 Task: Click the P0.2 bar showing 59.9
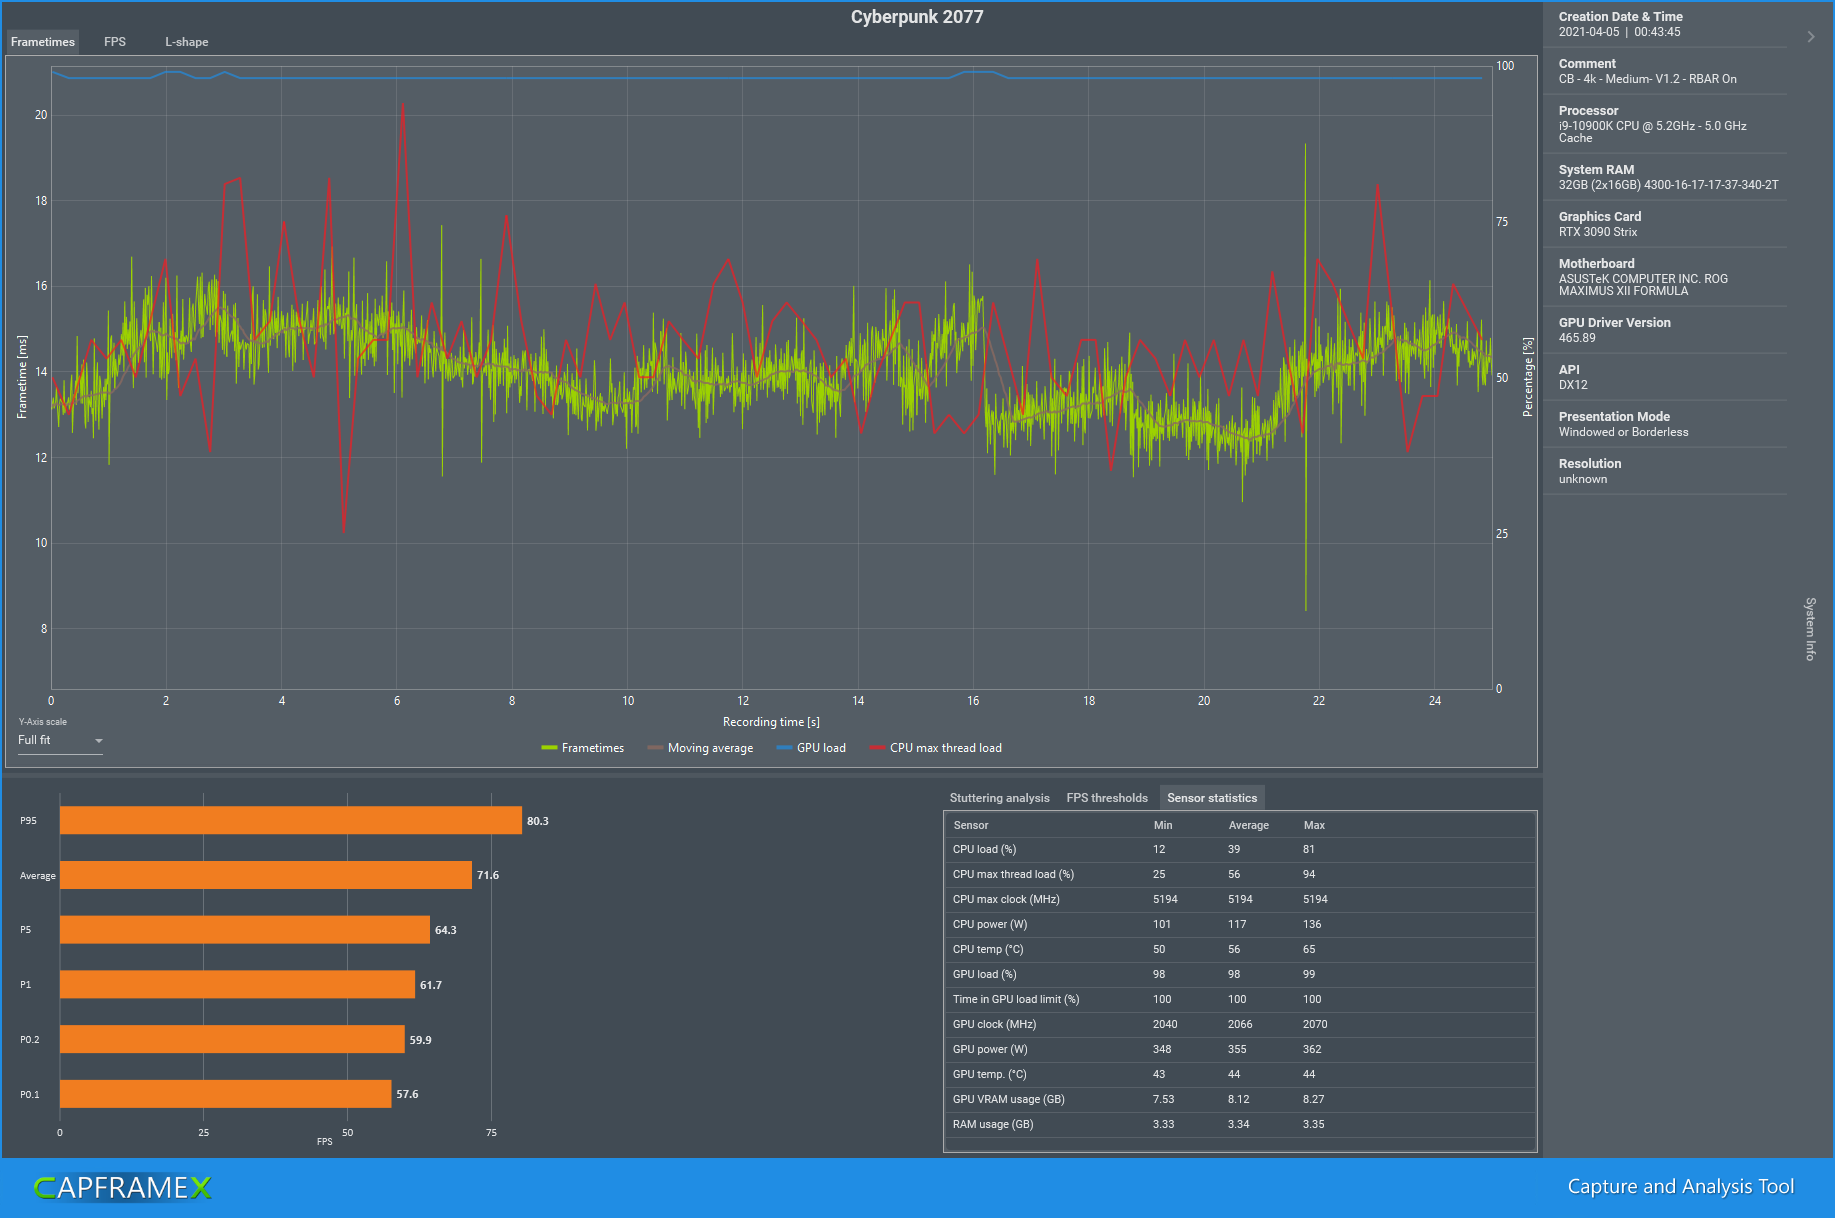tap(232, 1040)
